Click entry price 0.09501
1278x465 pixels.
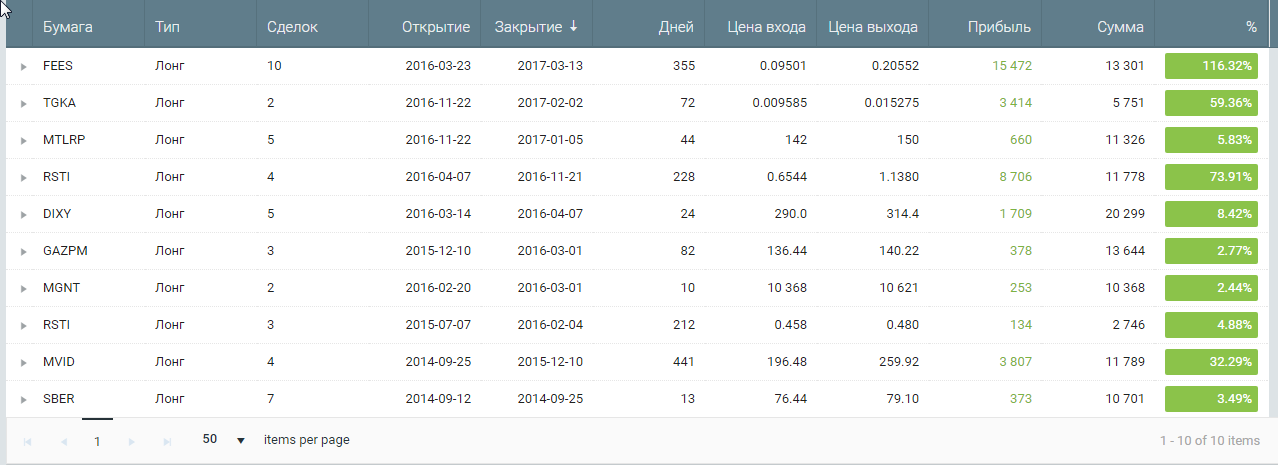782,66
